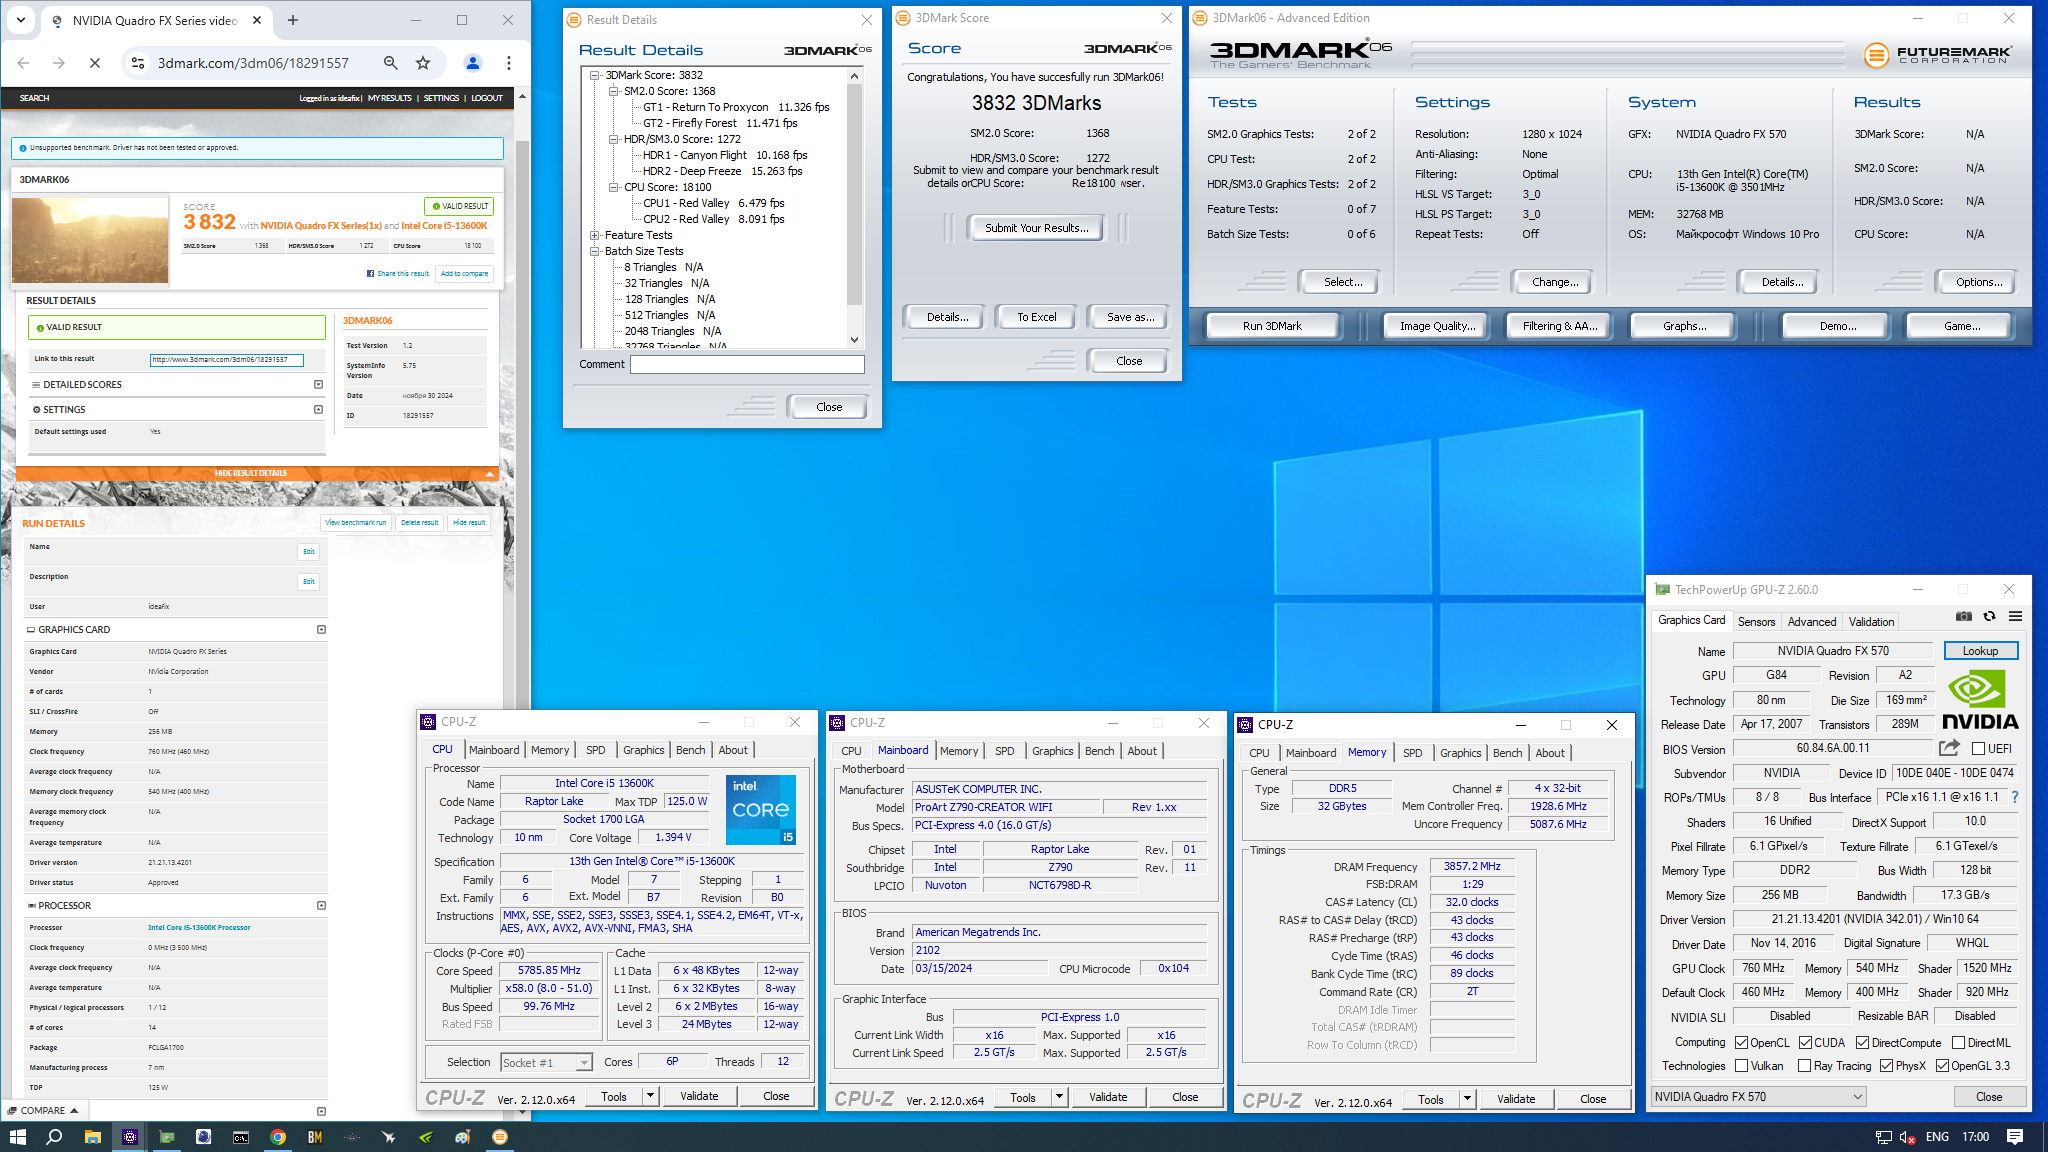Open Tools dropdown arrow in Memory tab window
The height and width of the screenshot is (1152, 2048).
1467,1099
